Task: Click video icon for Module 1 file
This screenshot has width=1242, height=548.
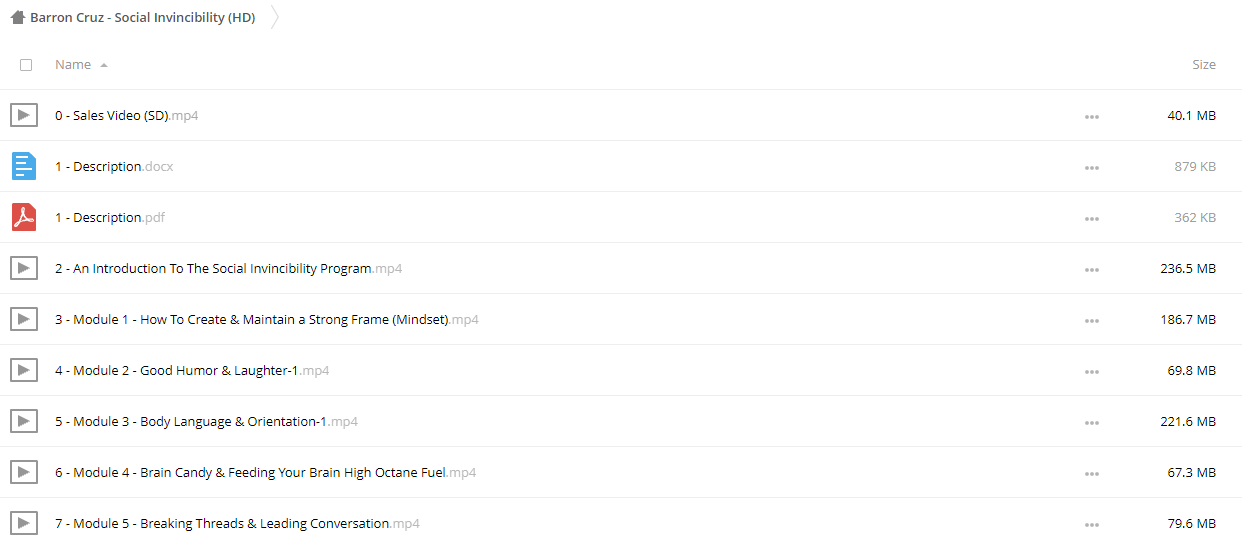Action: point(24,319)
